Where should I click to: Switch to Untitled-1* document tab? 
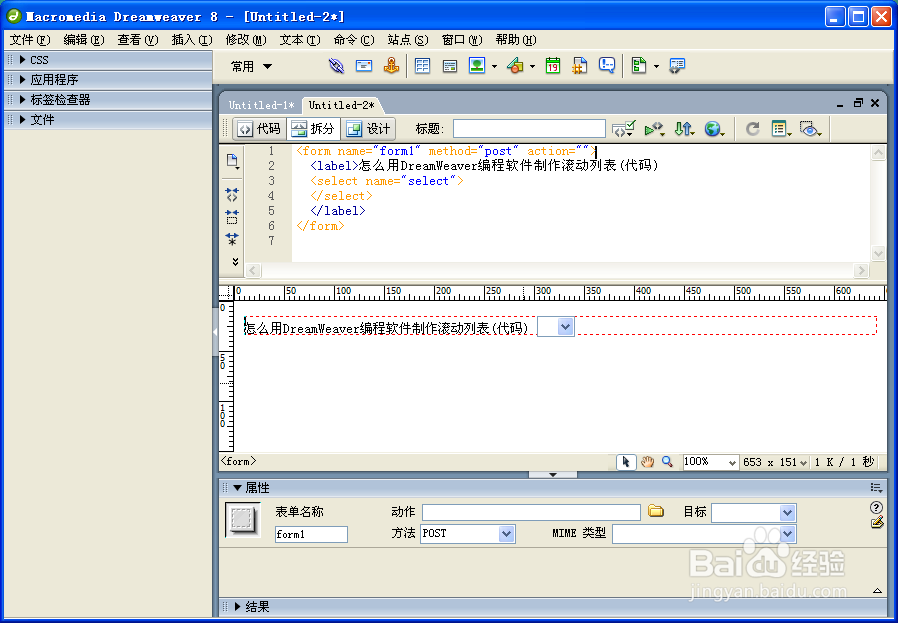pyautogui.click(x=261, y=105)
